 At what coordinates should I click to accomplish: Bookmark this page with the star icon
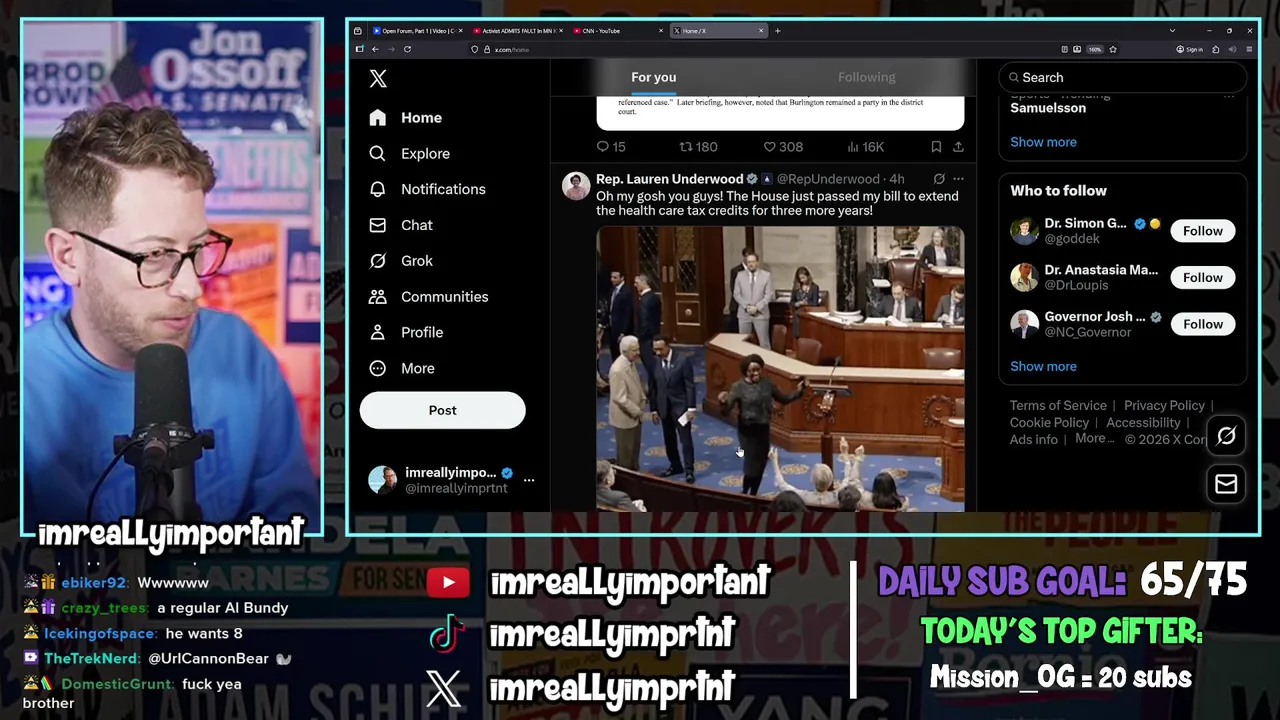pyautogui.click(x=1113, y=49)
